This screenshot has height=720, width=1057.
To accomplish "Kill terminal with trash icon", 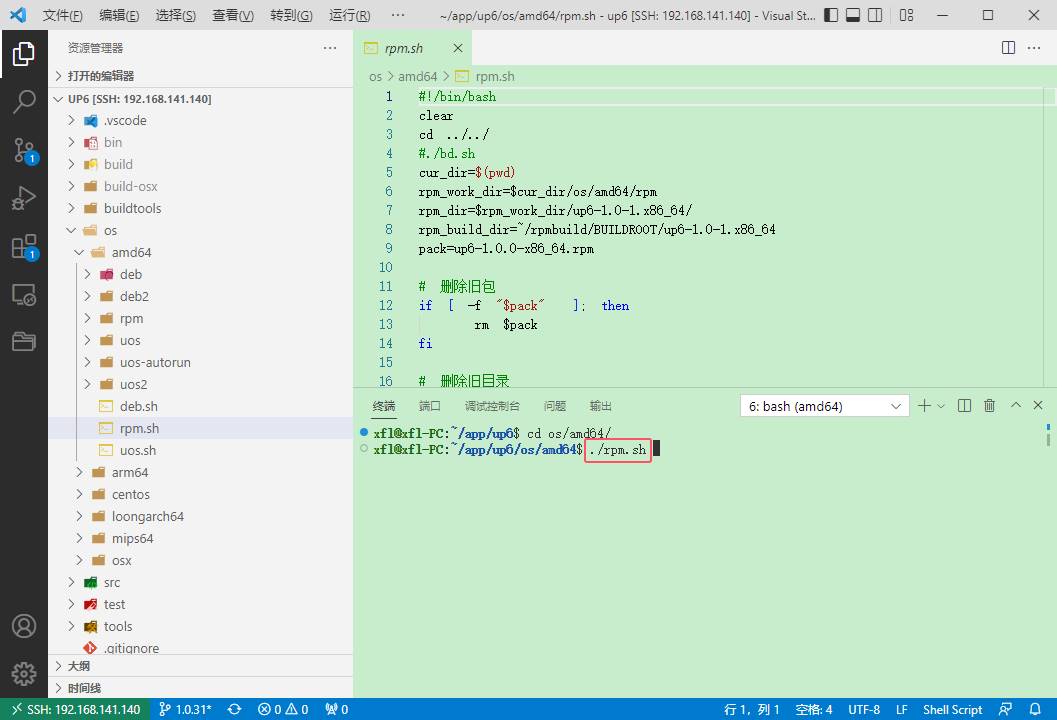I will 989,406.
